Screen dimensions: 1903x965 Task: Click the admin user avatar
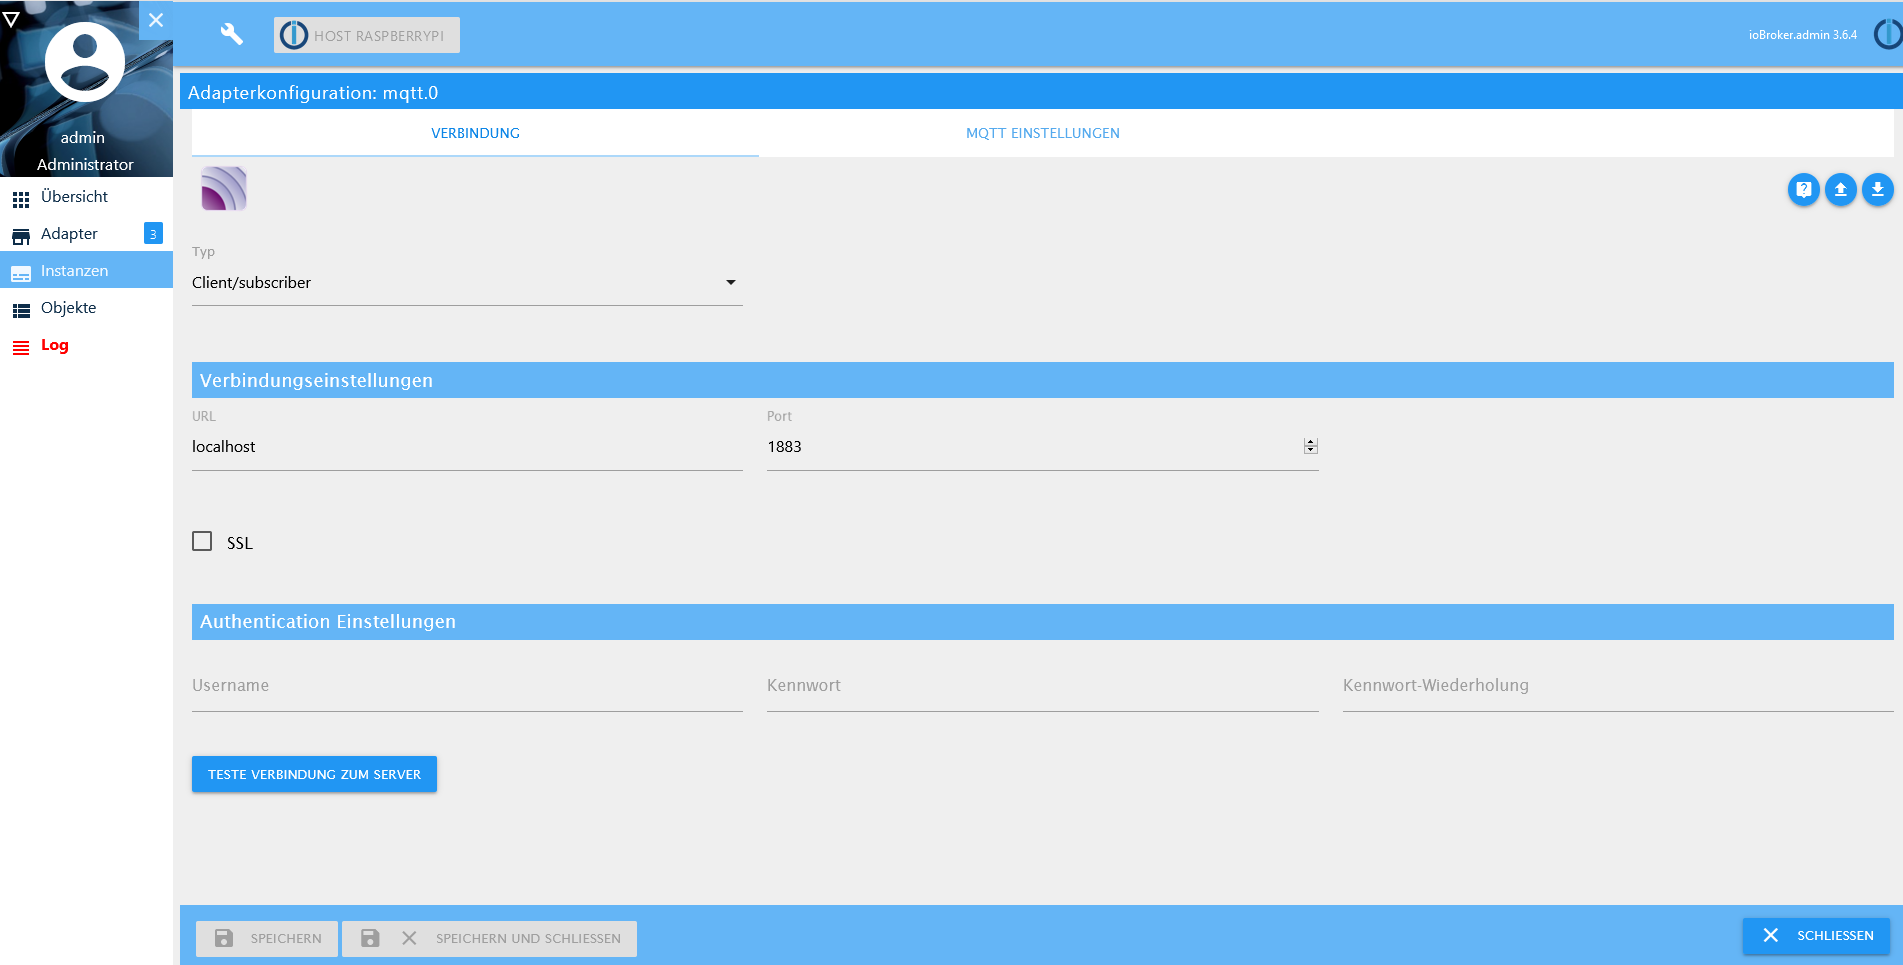pyautogui.click(x=85, y=62)
